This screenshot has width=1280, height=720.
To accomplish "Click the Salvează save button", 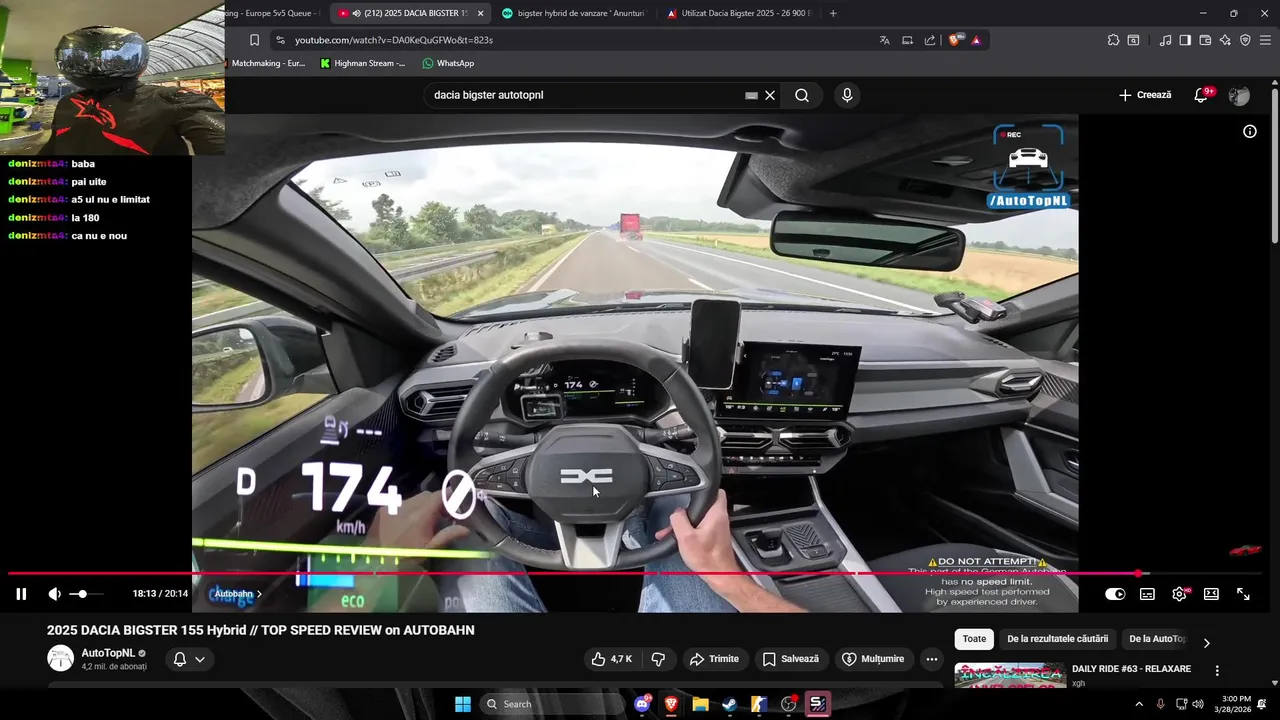I will [x=790, y=659].
